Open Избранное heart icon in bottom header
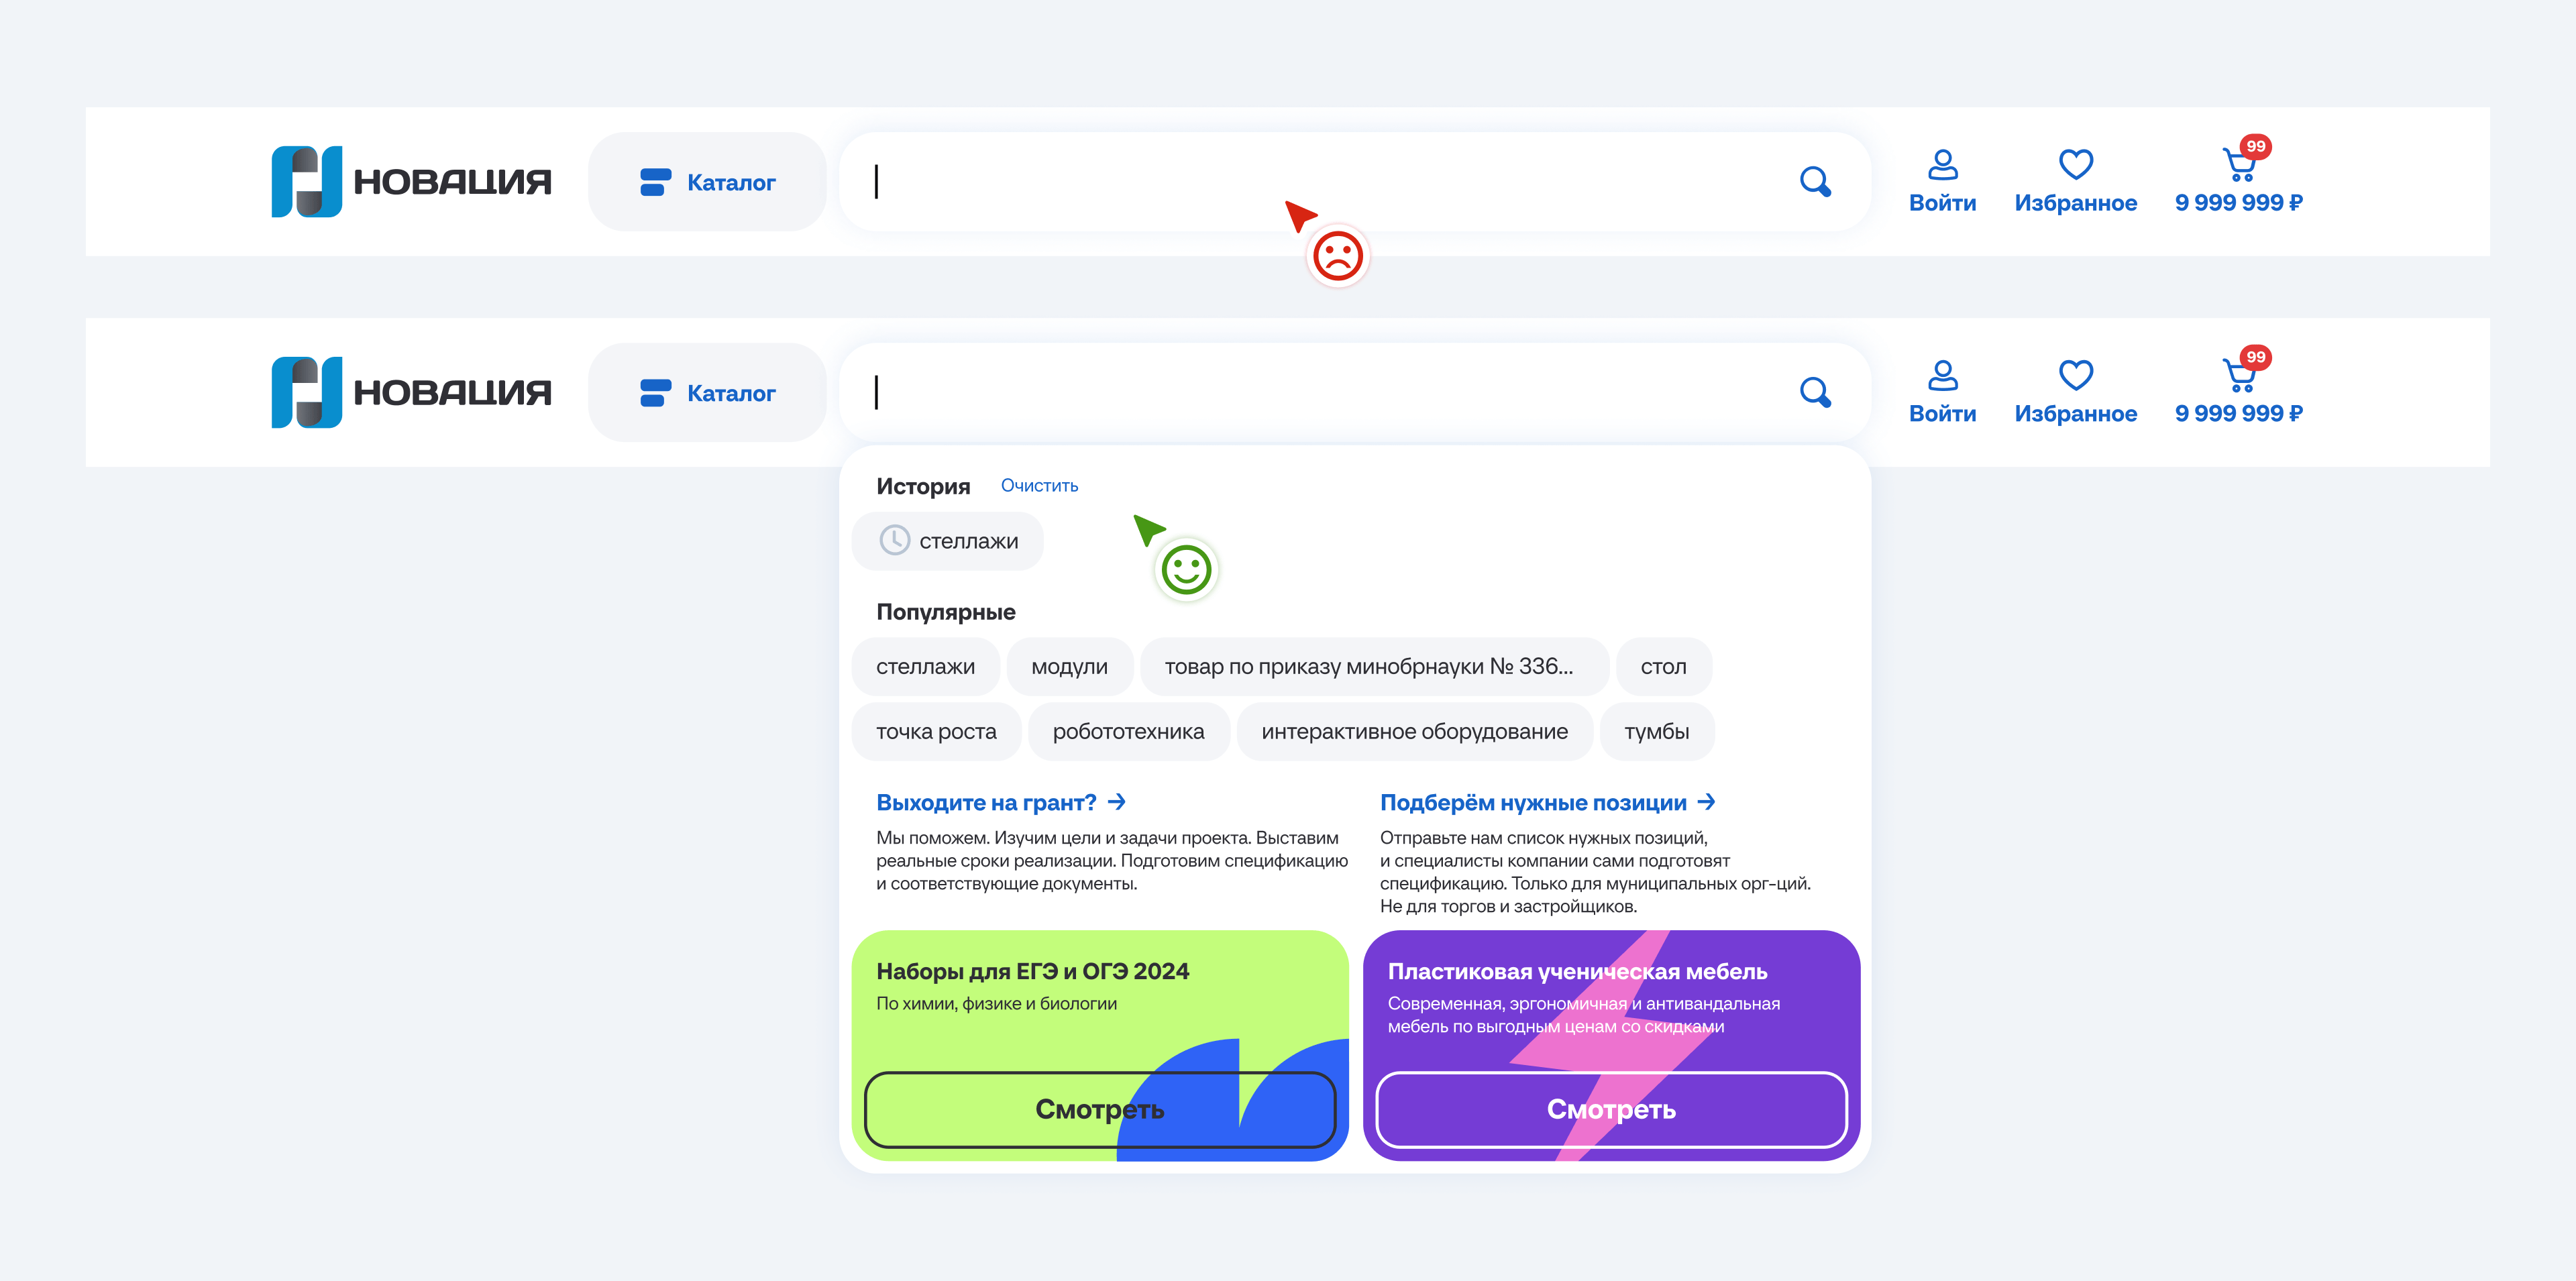 [x=2075, y=376]
